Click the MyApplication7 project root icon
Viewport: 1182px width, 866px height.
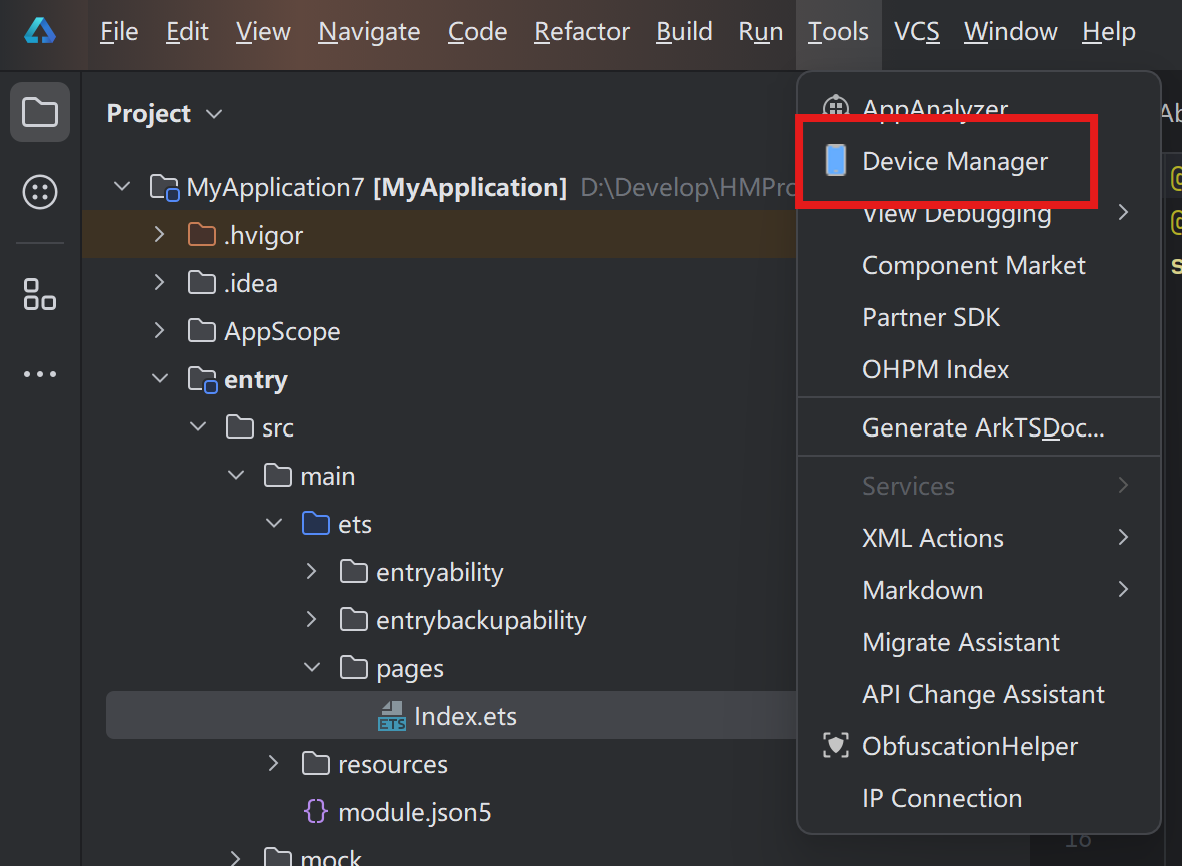164,187
